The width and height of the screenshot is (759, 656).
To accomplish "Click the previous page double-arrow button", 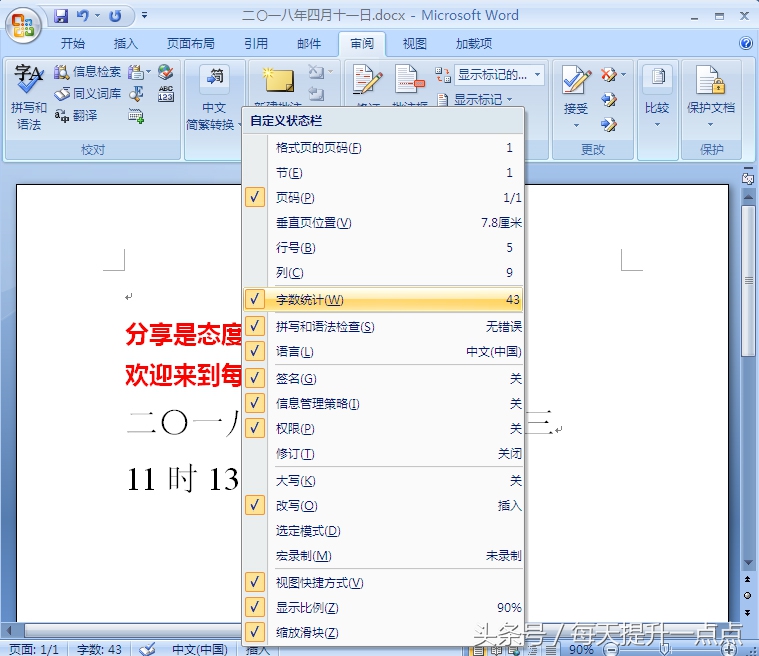I will 747,579.
